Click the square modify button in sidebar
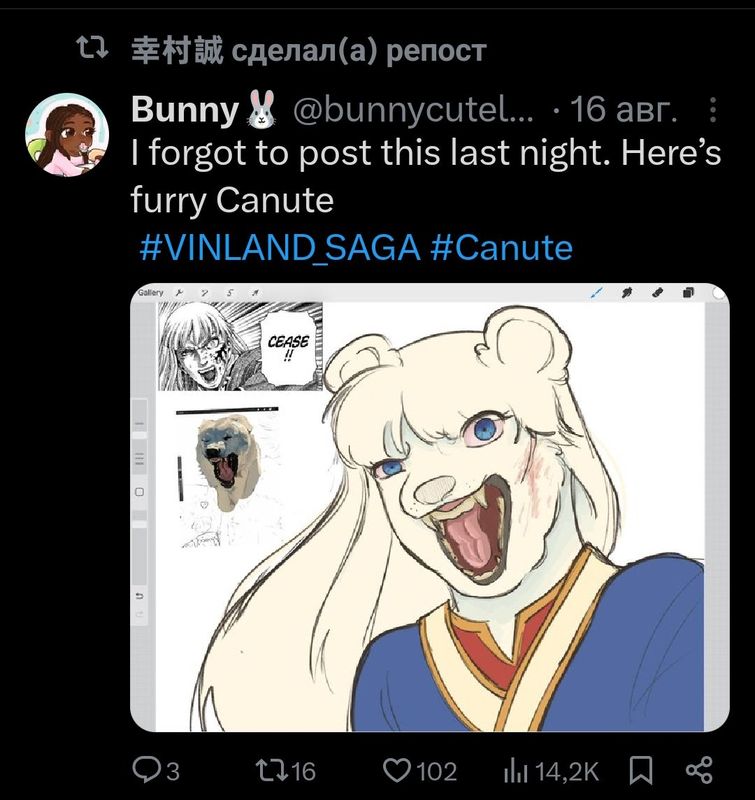This screenshot has height=800, width=755. (x=140, y=492)
